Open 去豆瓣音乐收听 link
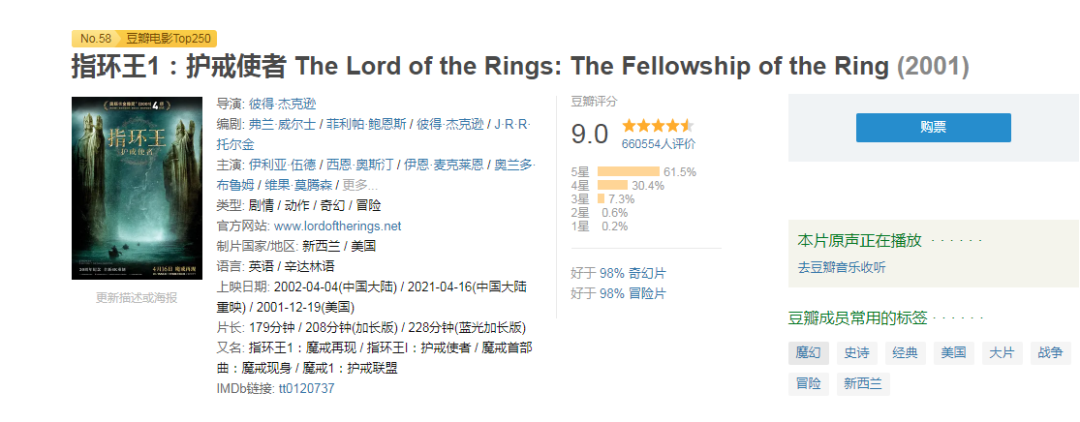1080x422 pixels. point(841,268)
